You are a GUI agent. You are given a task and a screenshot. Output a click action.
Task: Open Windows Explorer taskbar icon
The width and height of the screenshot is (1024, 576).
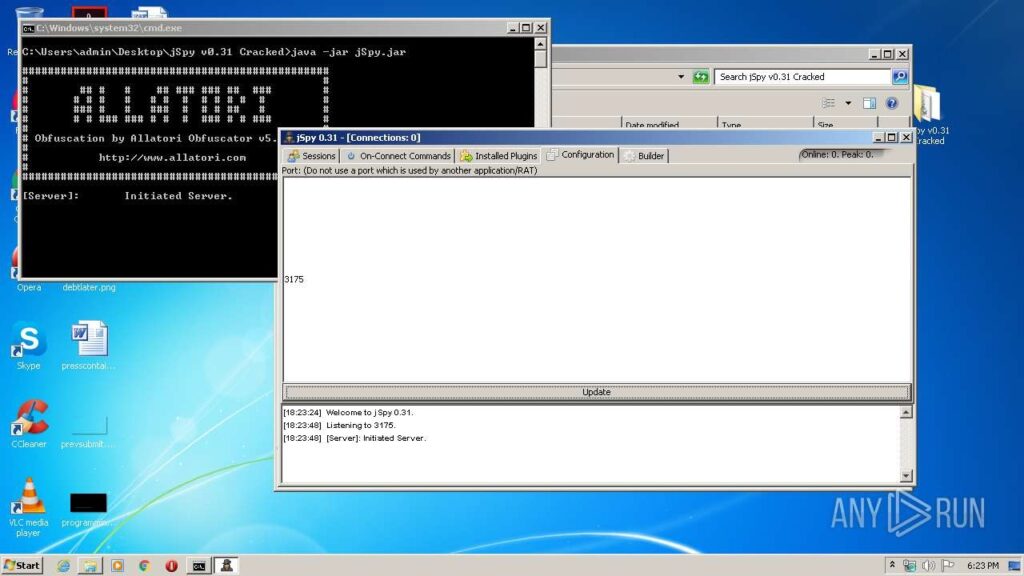tap(90, 566)
